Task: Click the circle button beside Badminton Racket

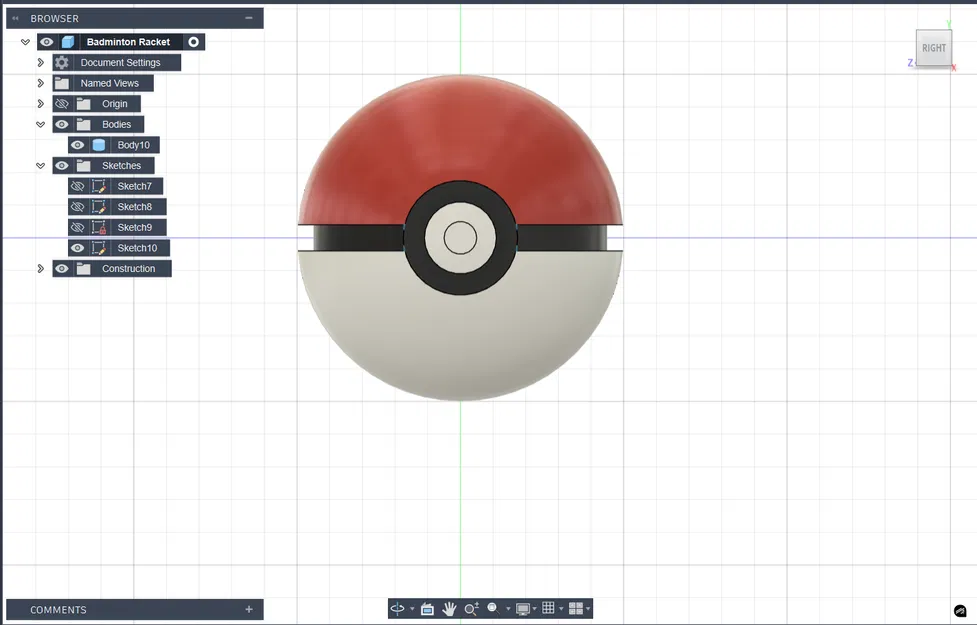Action: pos(193,41)
